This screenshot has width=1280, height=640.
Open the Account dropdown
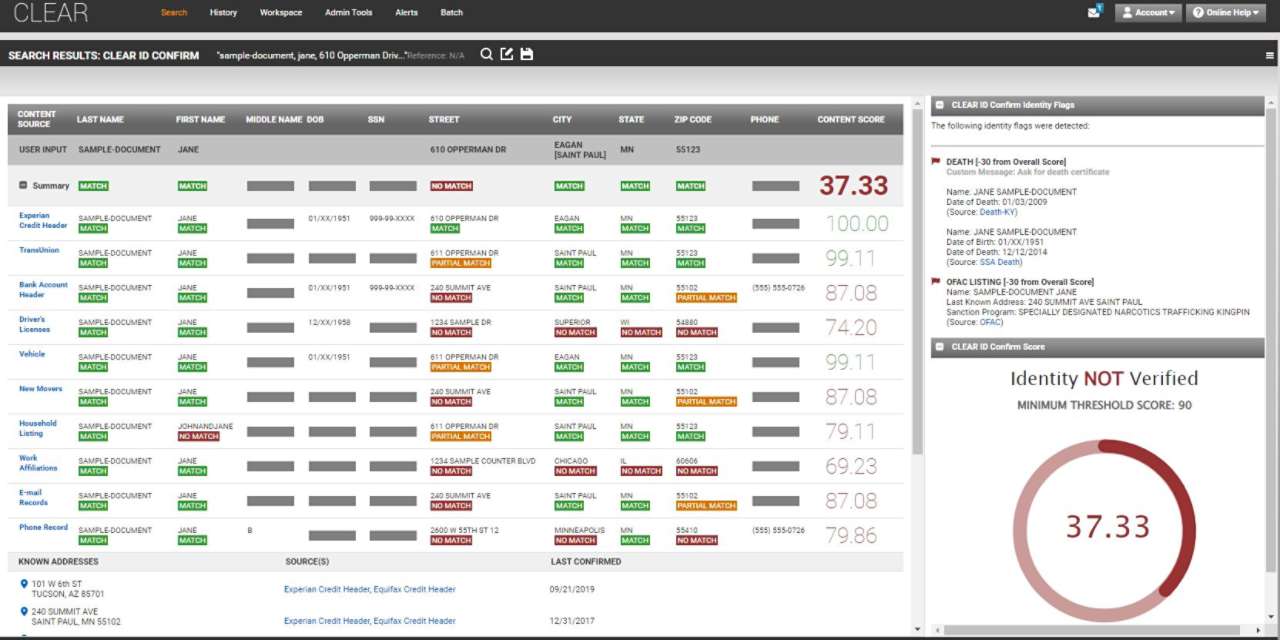[1147, 13]
